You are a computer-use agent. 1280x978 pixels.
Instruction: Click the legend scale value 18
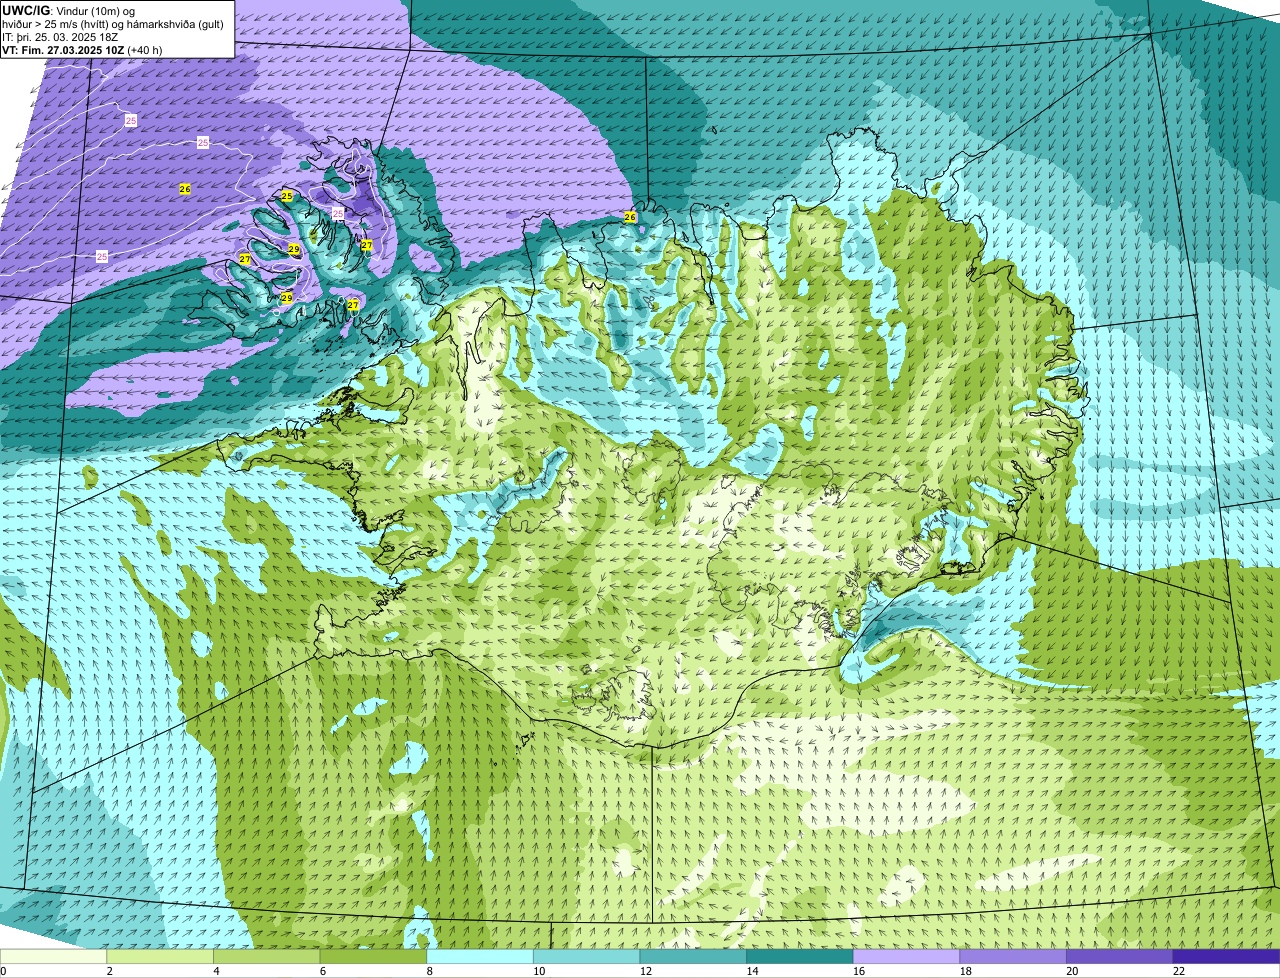point(966,971)
